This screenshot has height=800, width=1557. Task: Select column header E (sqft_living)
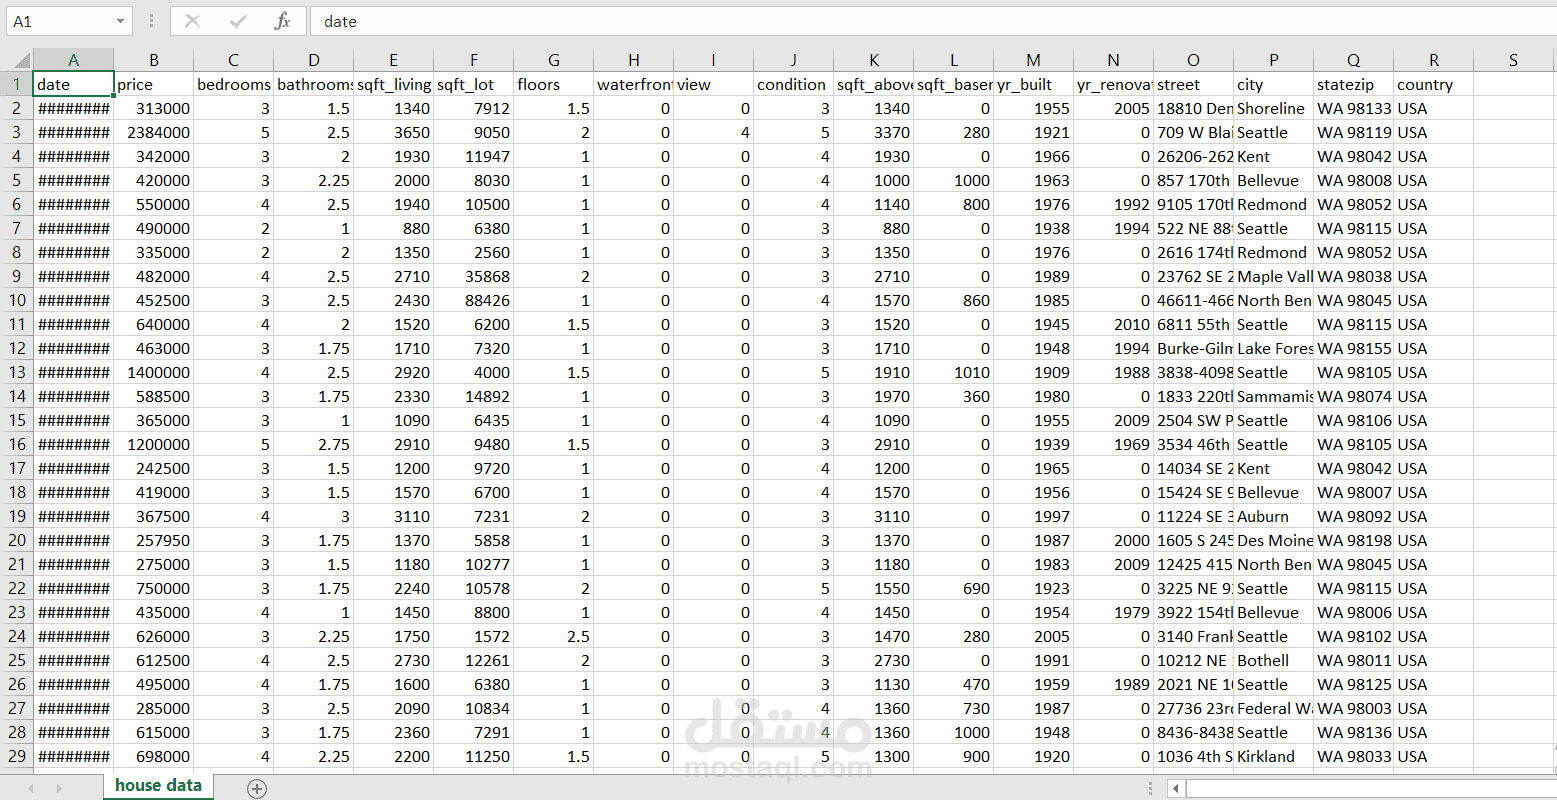393,59
